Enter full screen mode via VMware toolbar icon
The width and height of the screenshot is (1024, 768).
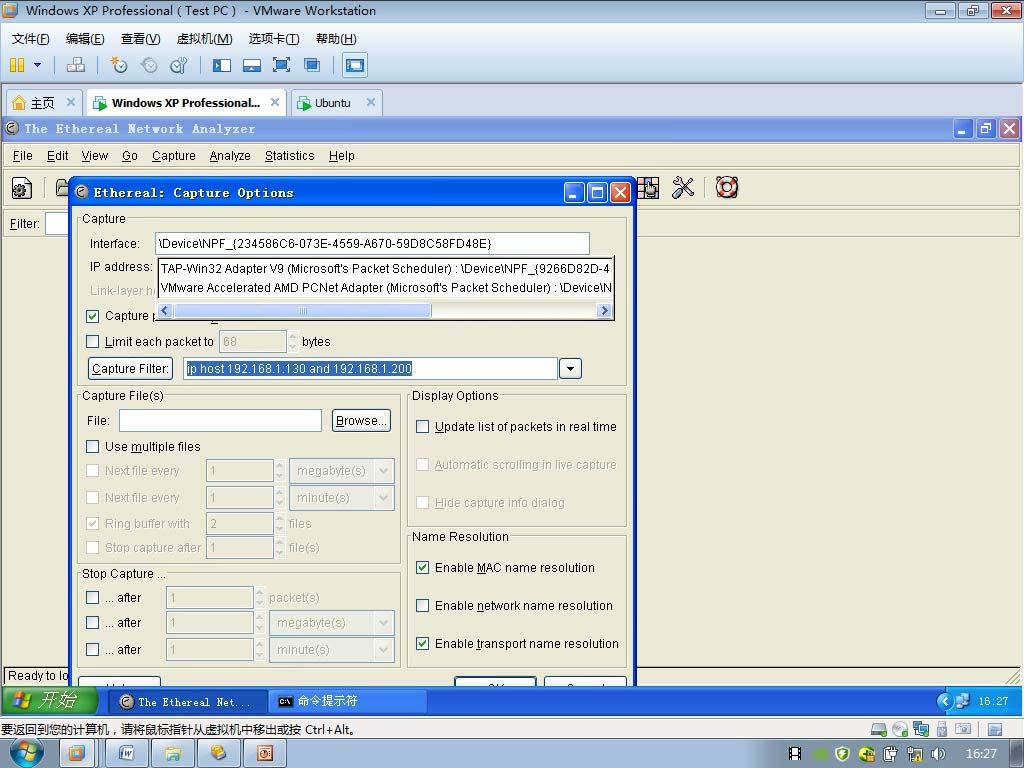click(x=281, y=65)
